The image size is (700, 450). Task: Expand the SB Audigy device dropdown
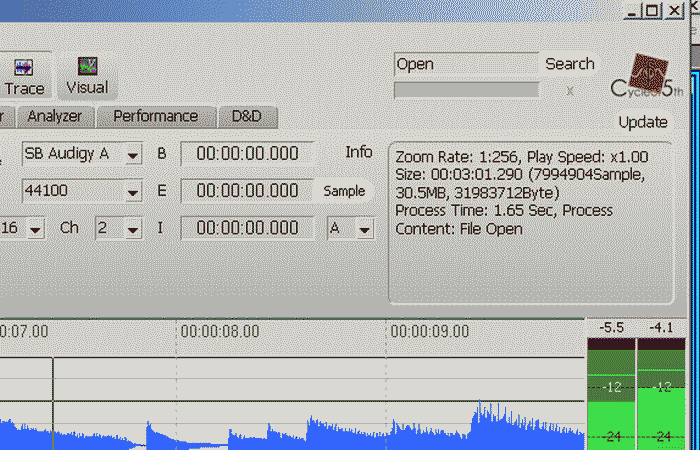tap(132, 155)
